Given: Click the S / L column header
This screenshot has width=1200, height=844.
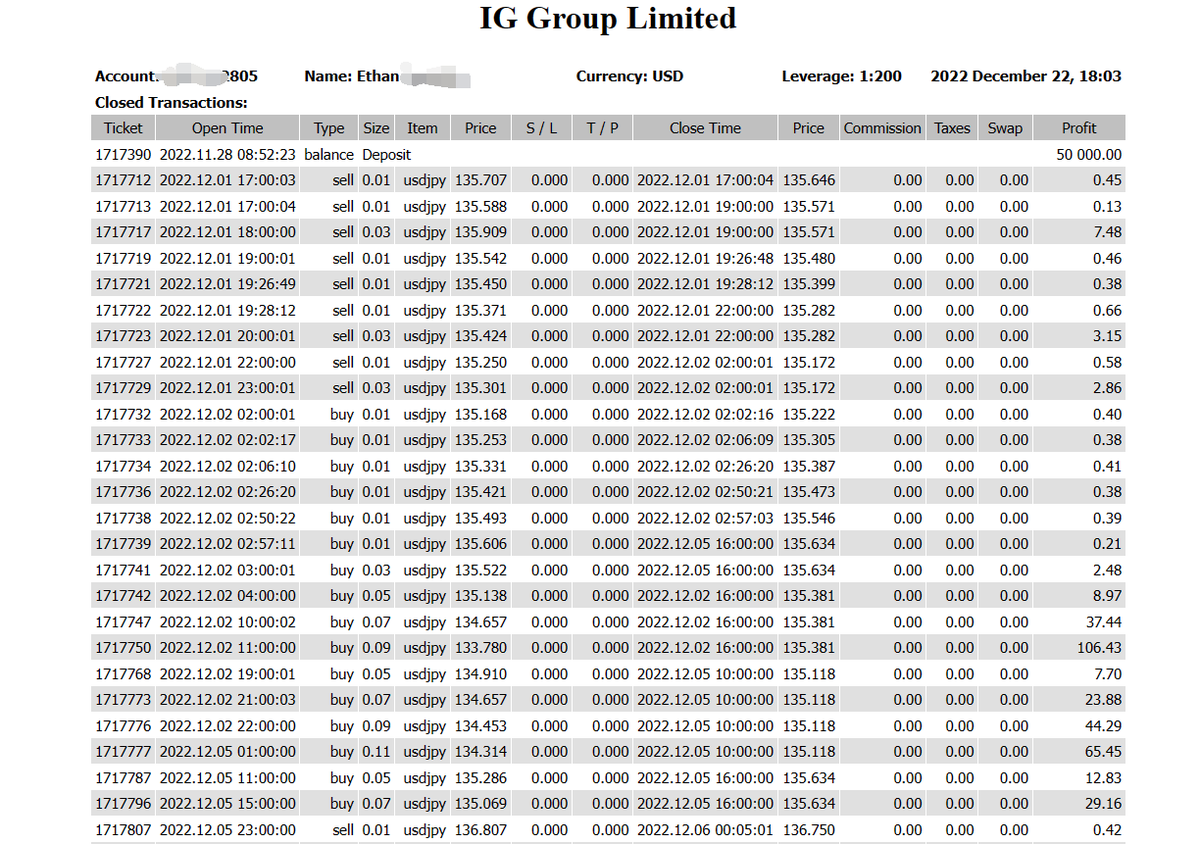Looking at the screenshot, I should [x=541, y=128].
